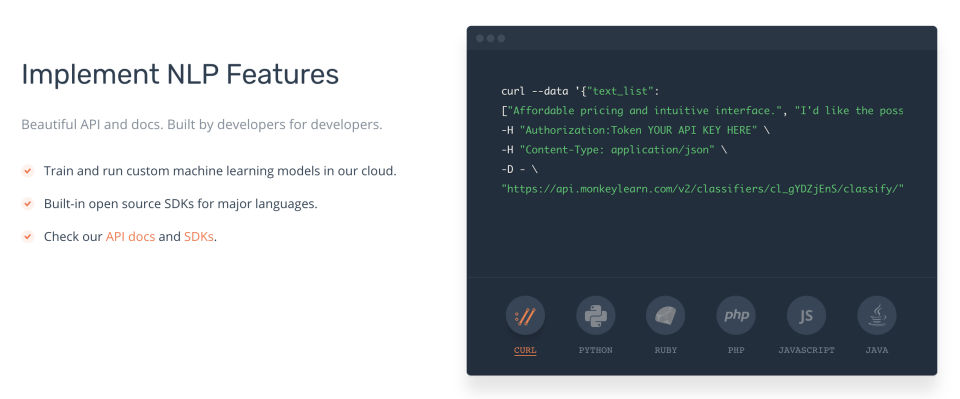Switch to the PYTHON tab label
Screen dimensions: 960x399
tap(595, 351)
